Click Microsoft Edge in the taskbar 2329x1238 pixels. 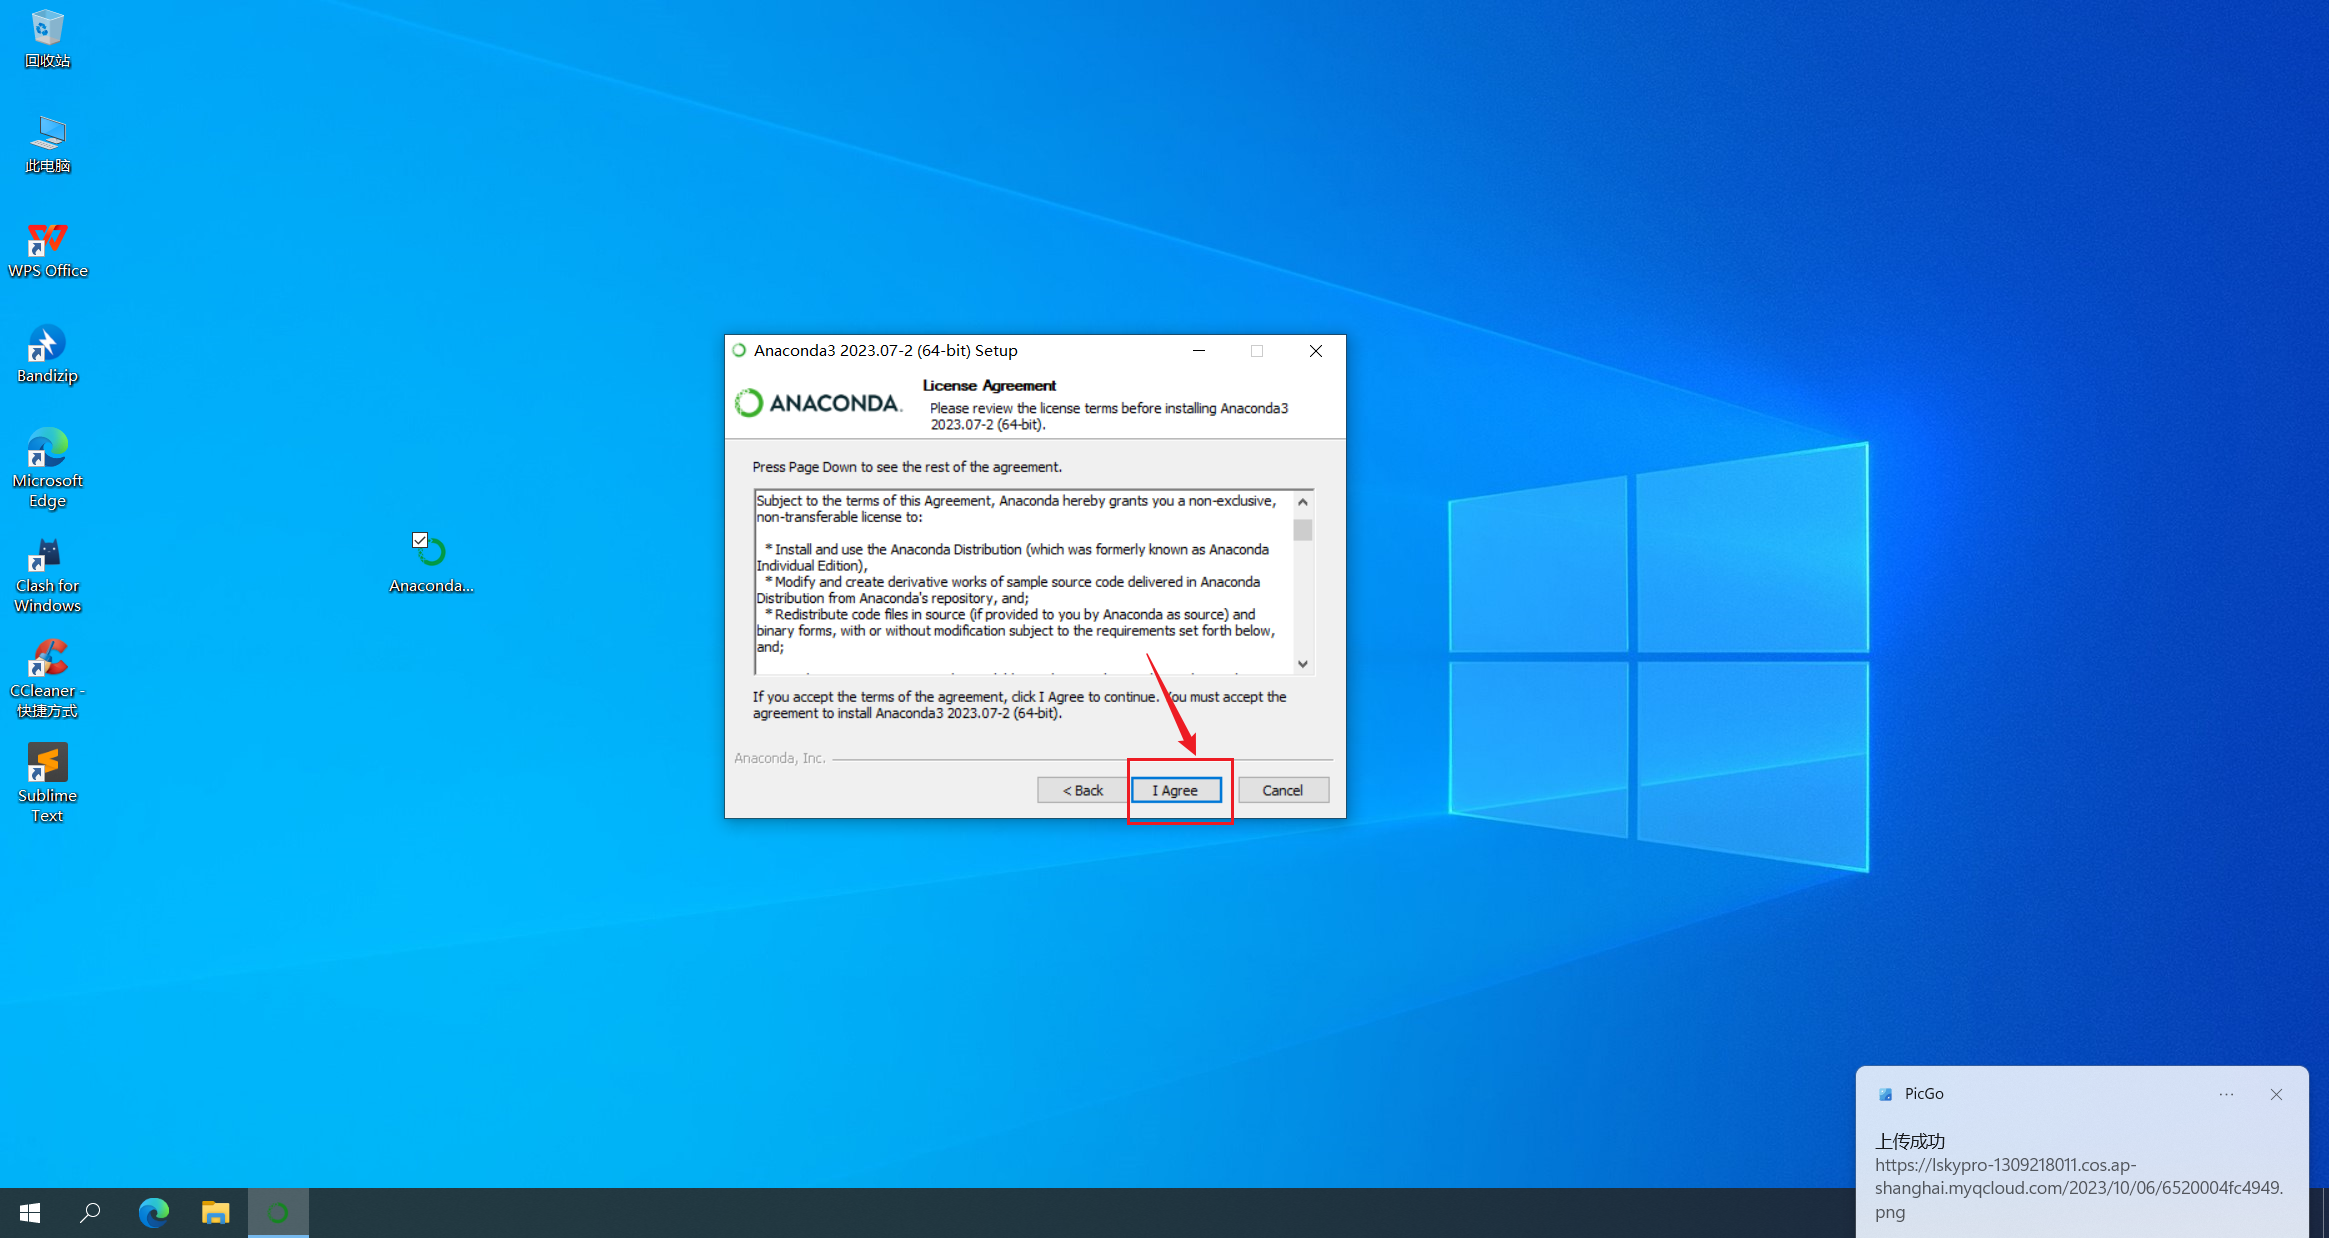[153, 1213]
